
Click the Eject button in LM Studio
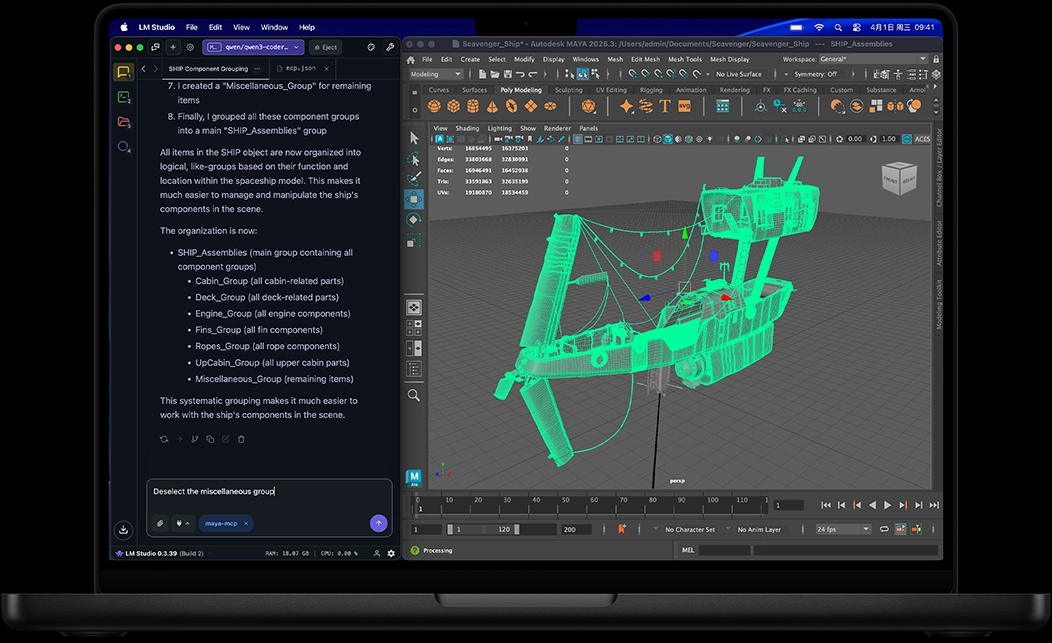(325, 47)
